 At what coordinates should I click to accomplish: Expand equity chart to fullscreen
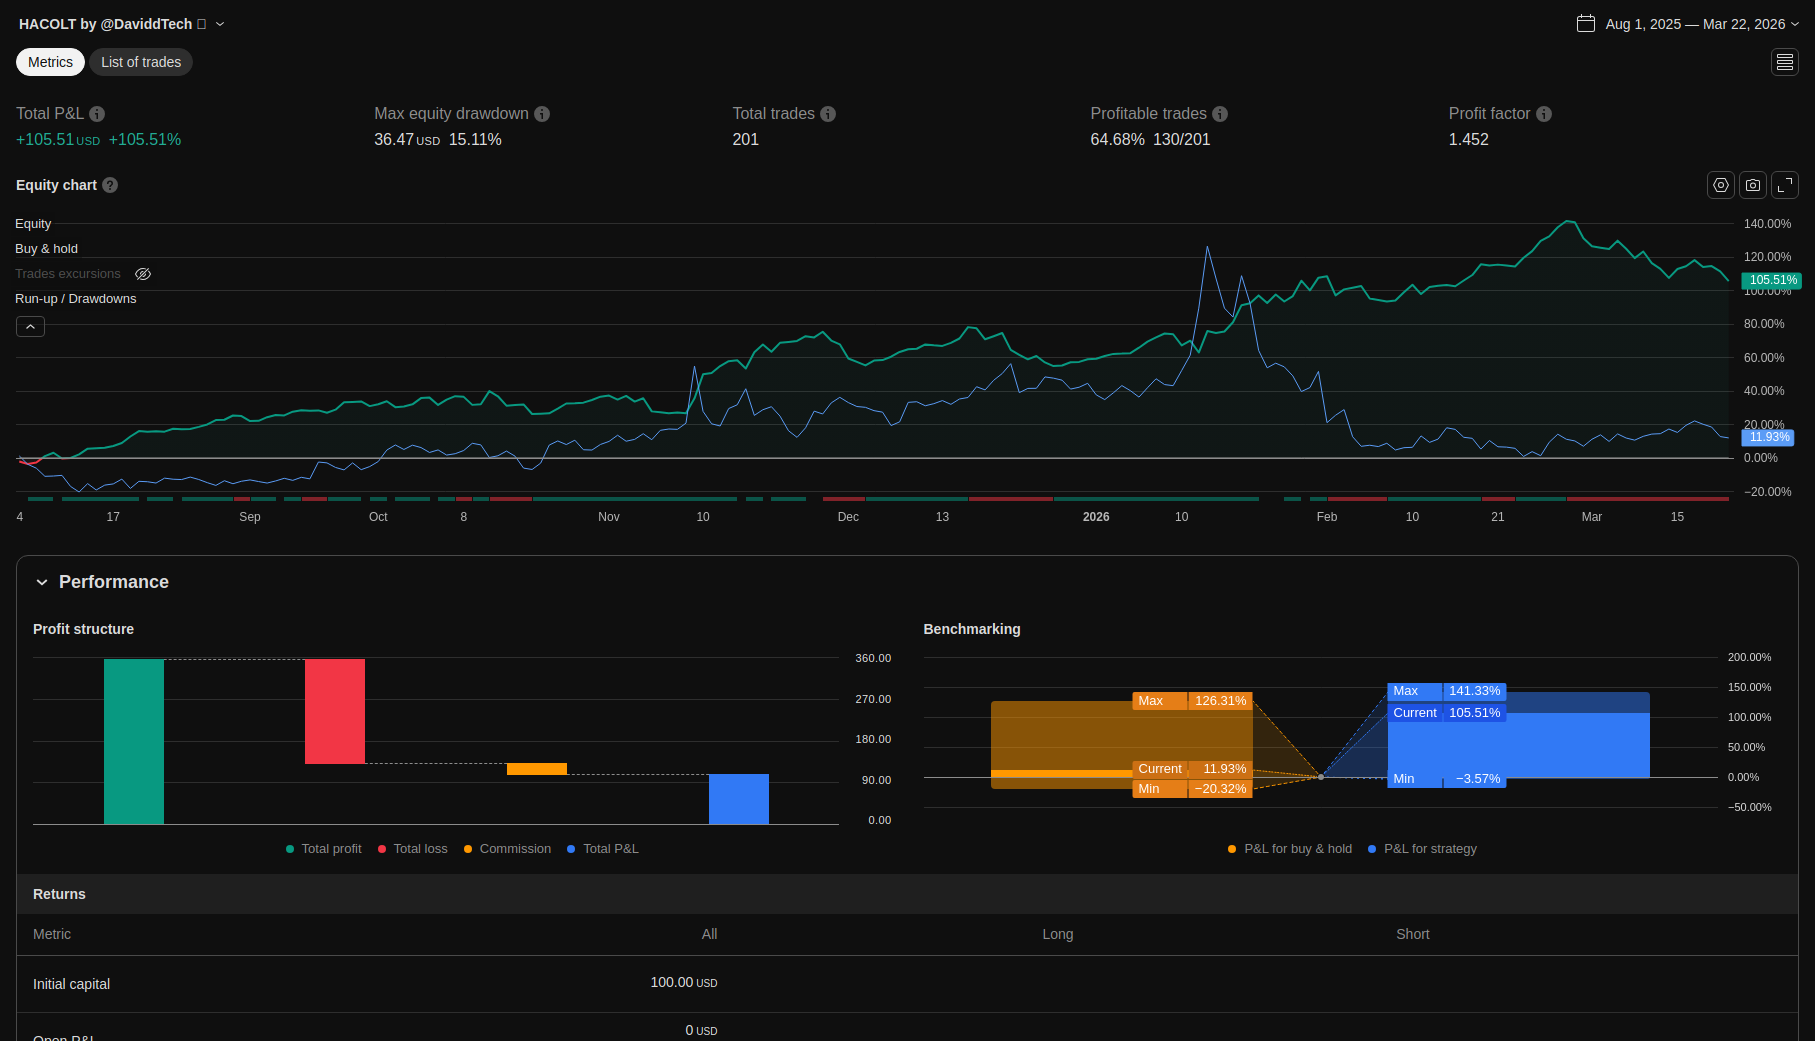tap(1785, 185)
